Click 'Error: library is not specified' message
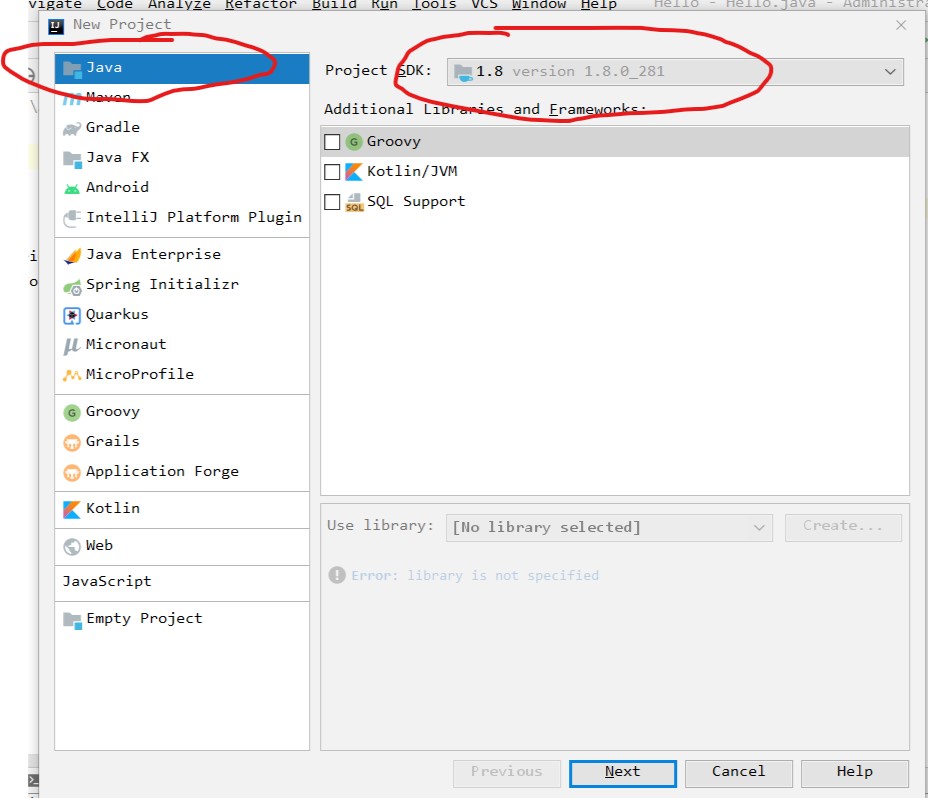This screenshot has height=798, width=928. [x=475, y=575]
